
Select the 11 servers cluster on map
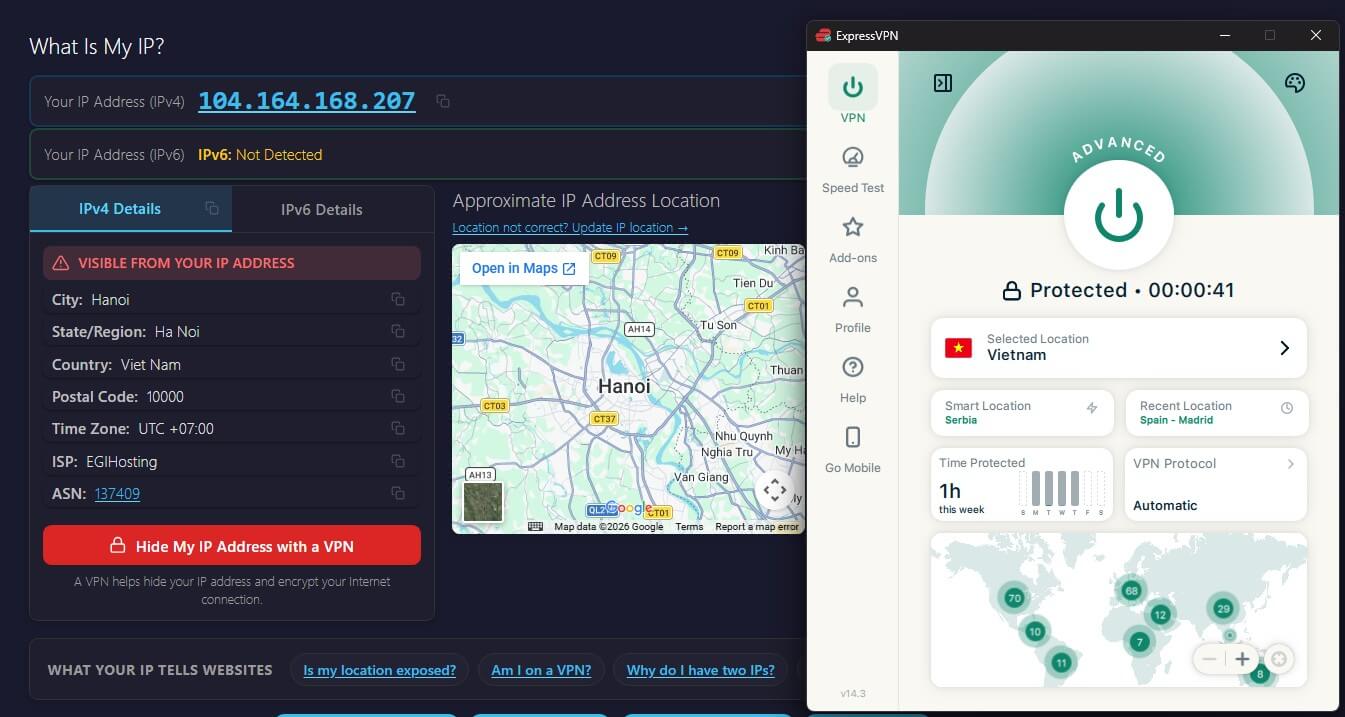point(1061,662)
